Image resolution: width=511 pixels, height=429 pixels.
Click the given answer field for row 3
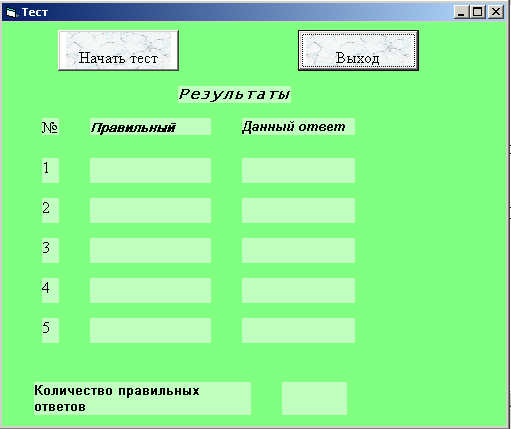click(298, 251)
